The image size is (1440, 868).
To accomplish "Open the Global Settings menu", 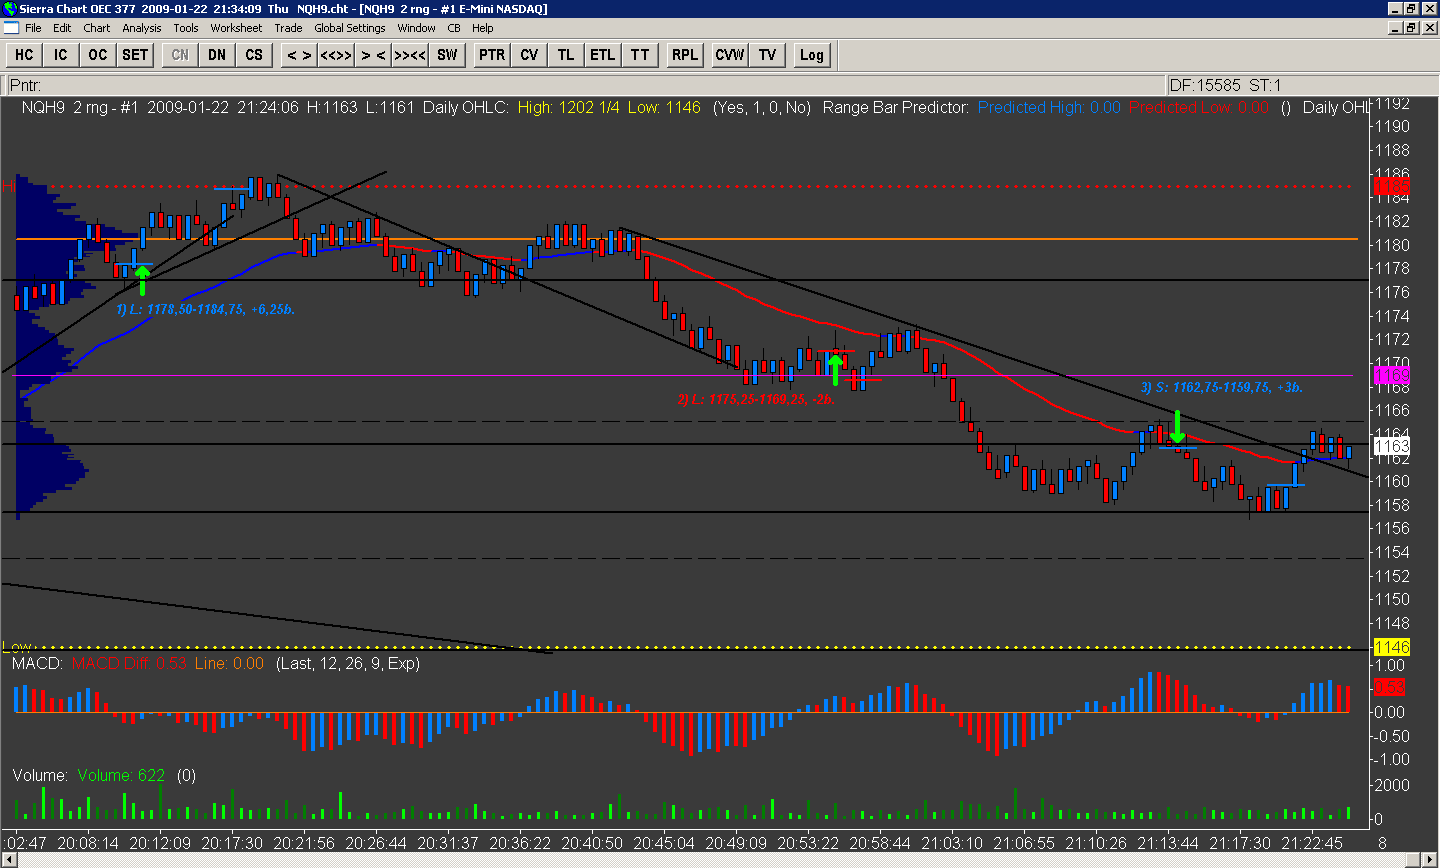I will click(350, 28).
